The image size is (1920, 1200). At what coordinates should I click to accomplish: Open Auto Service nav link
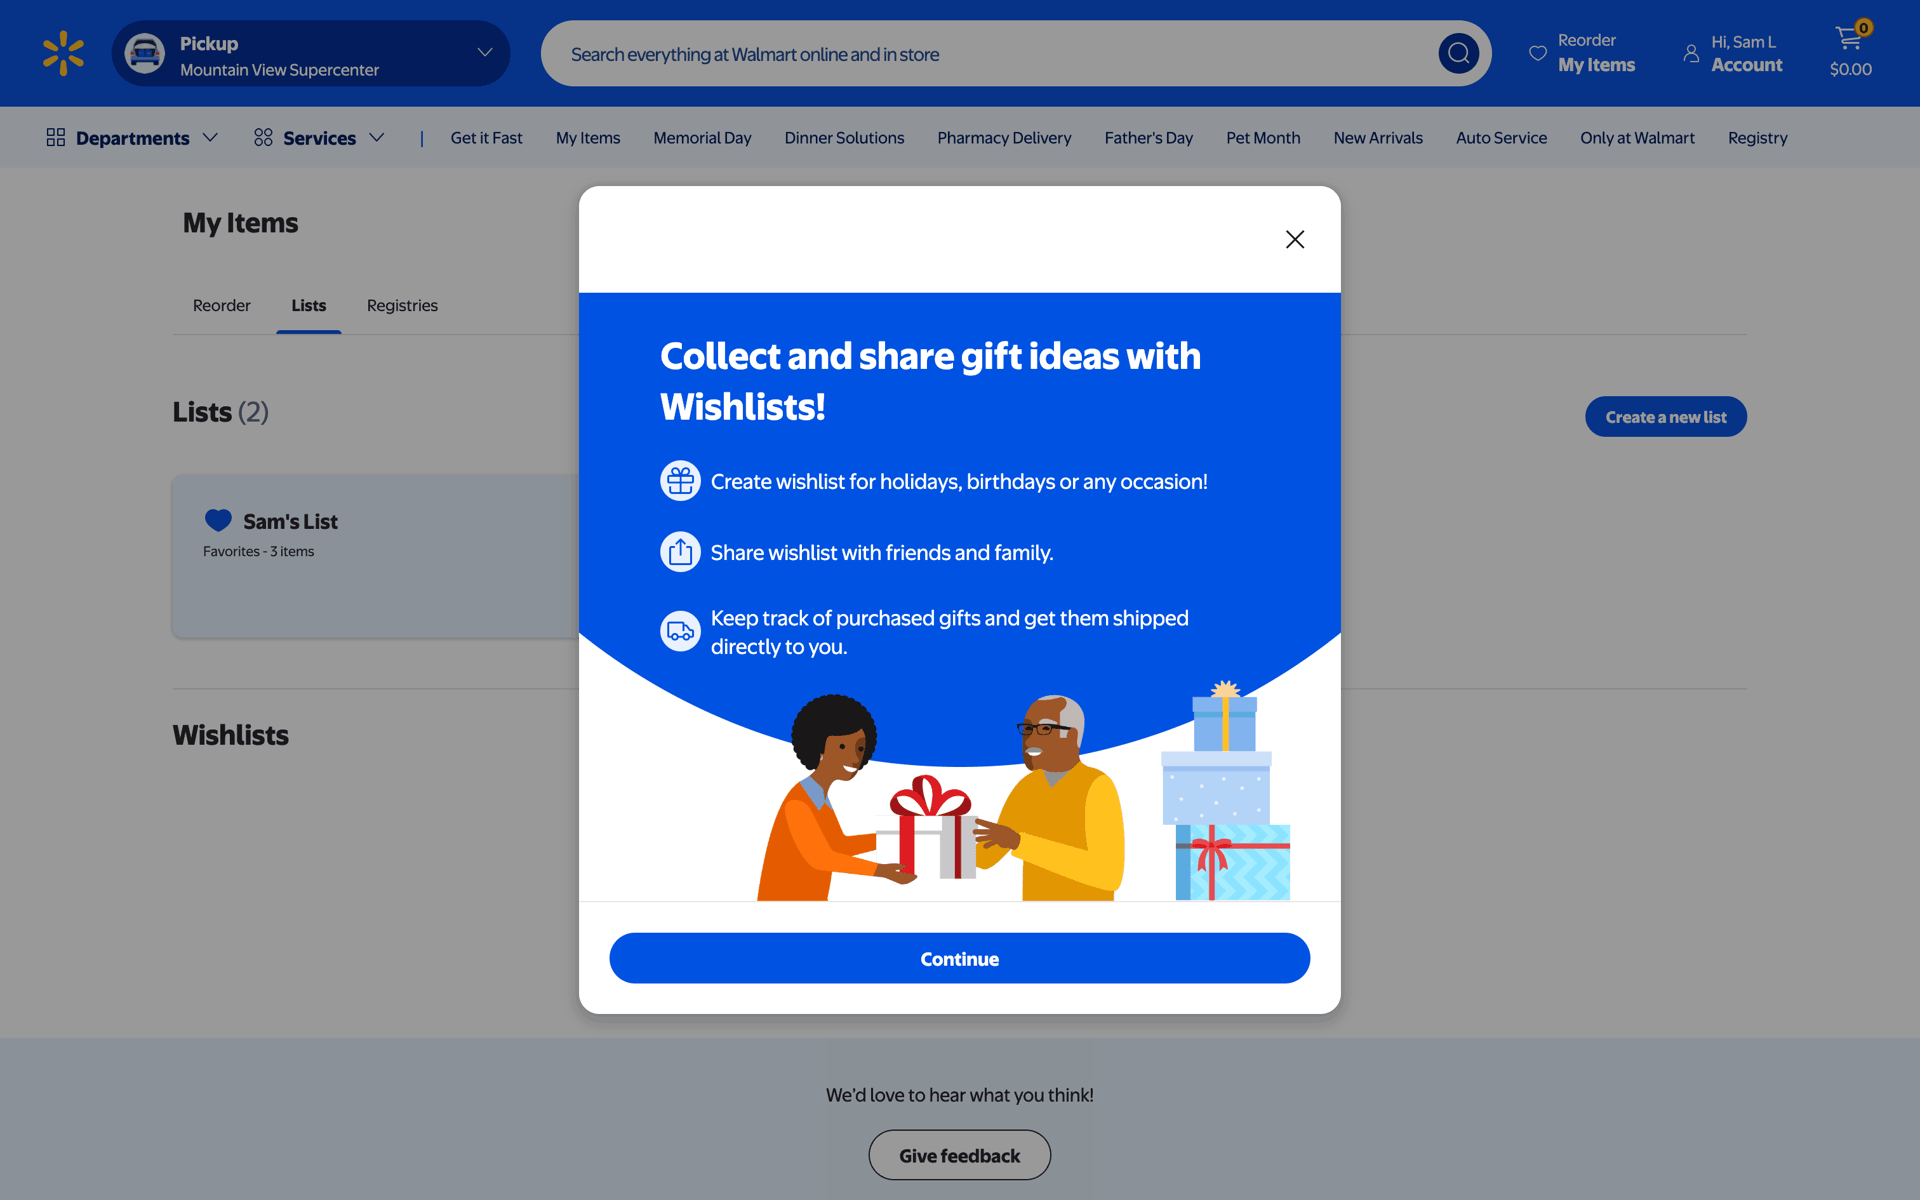(x=1501, y=138)
